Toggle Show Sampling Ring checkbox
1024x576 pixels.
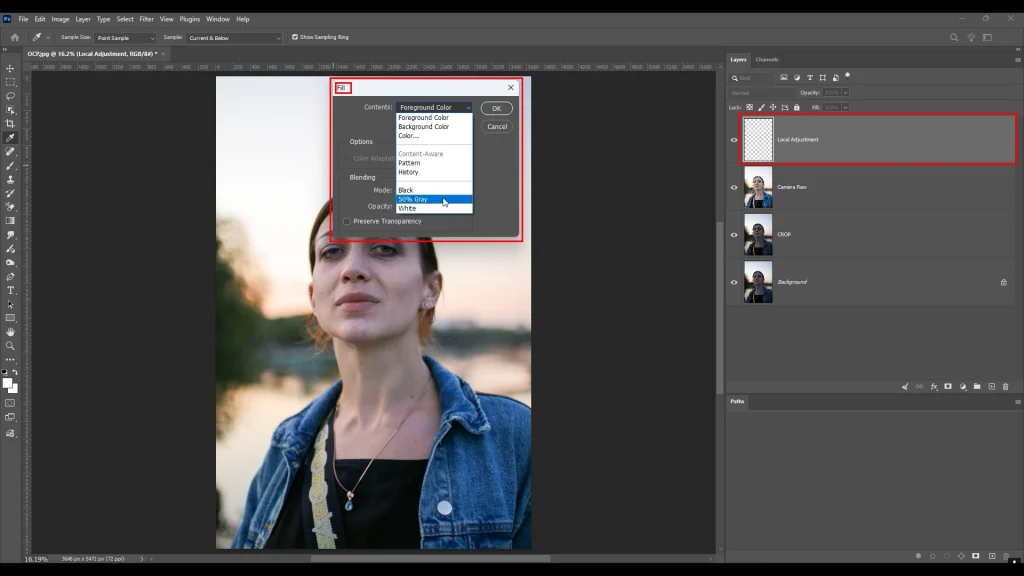(295, 37)
